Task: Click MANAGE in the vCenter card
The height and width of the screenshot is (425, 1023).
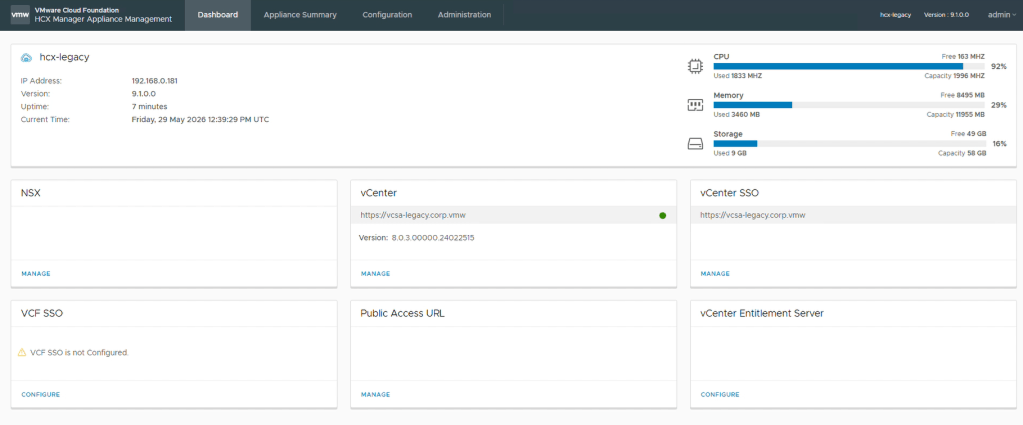Action: tap(375, 274)
